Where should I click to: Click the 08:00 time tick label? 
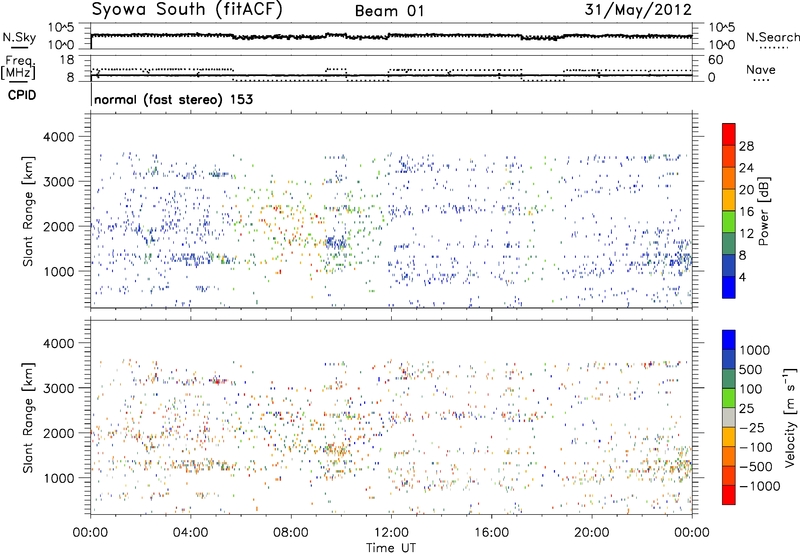point(290,533)
